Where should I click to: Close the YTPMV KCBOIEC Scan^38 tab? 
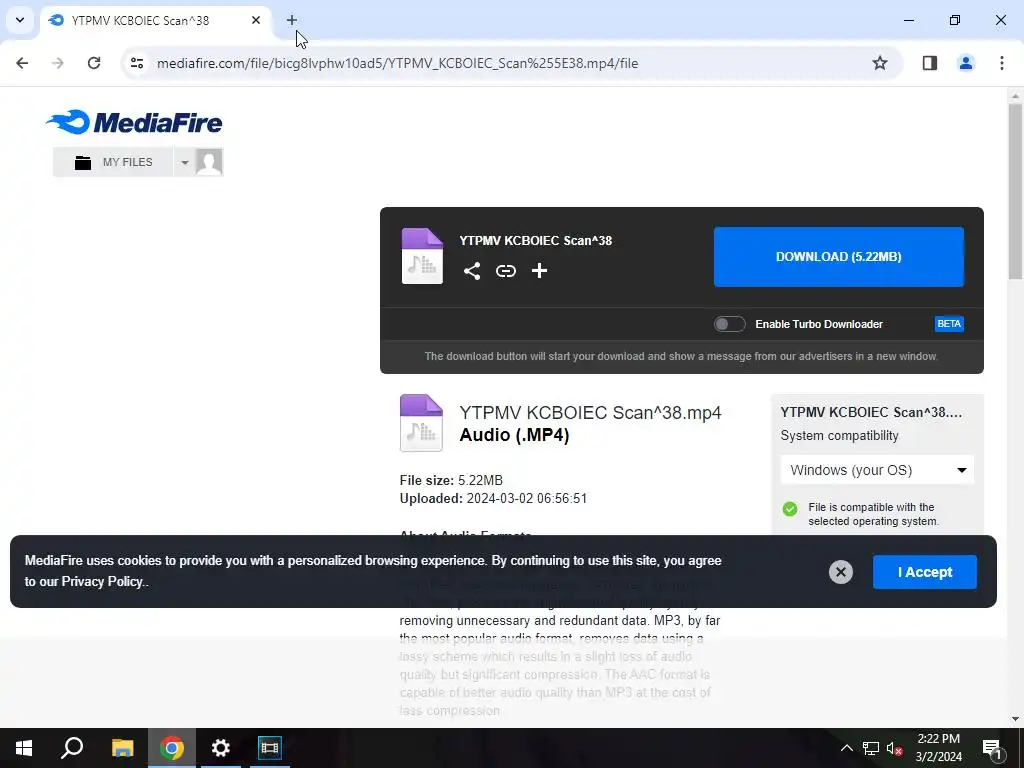coord(256,20)
